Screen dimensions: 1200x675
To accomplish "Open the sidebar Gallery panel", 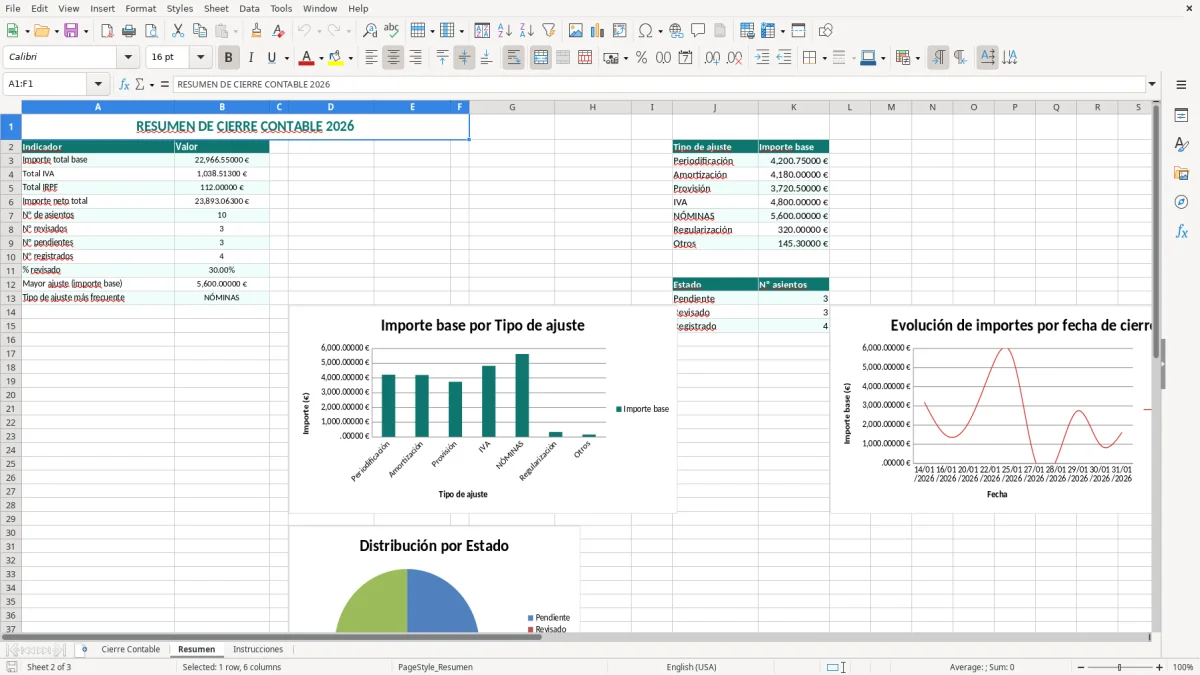I will (1181, 173).
